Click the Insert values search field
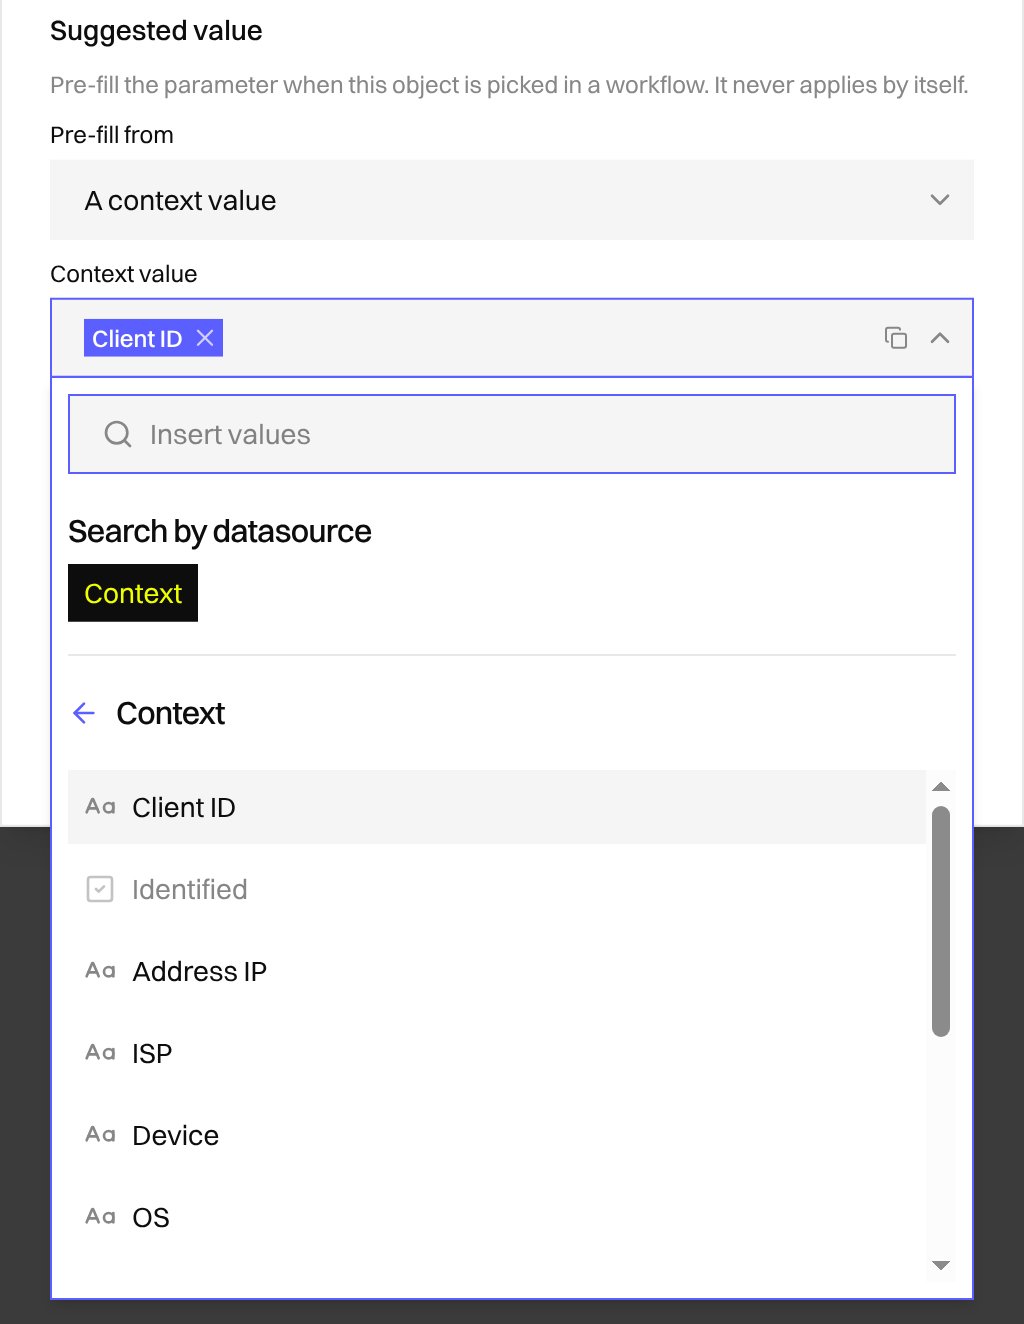The width and height of the screenshot is (1024, 1324). point(512,434)
